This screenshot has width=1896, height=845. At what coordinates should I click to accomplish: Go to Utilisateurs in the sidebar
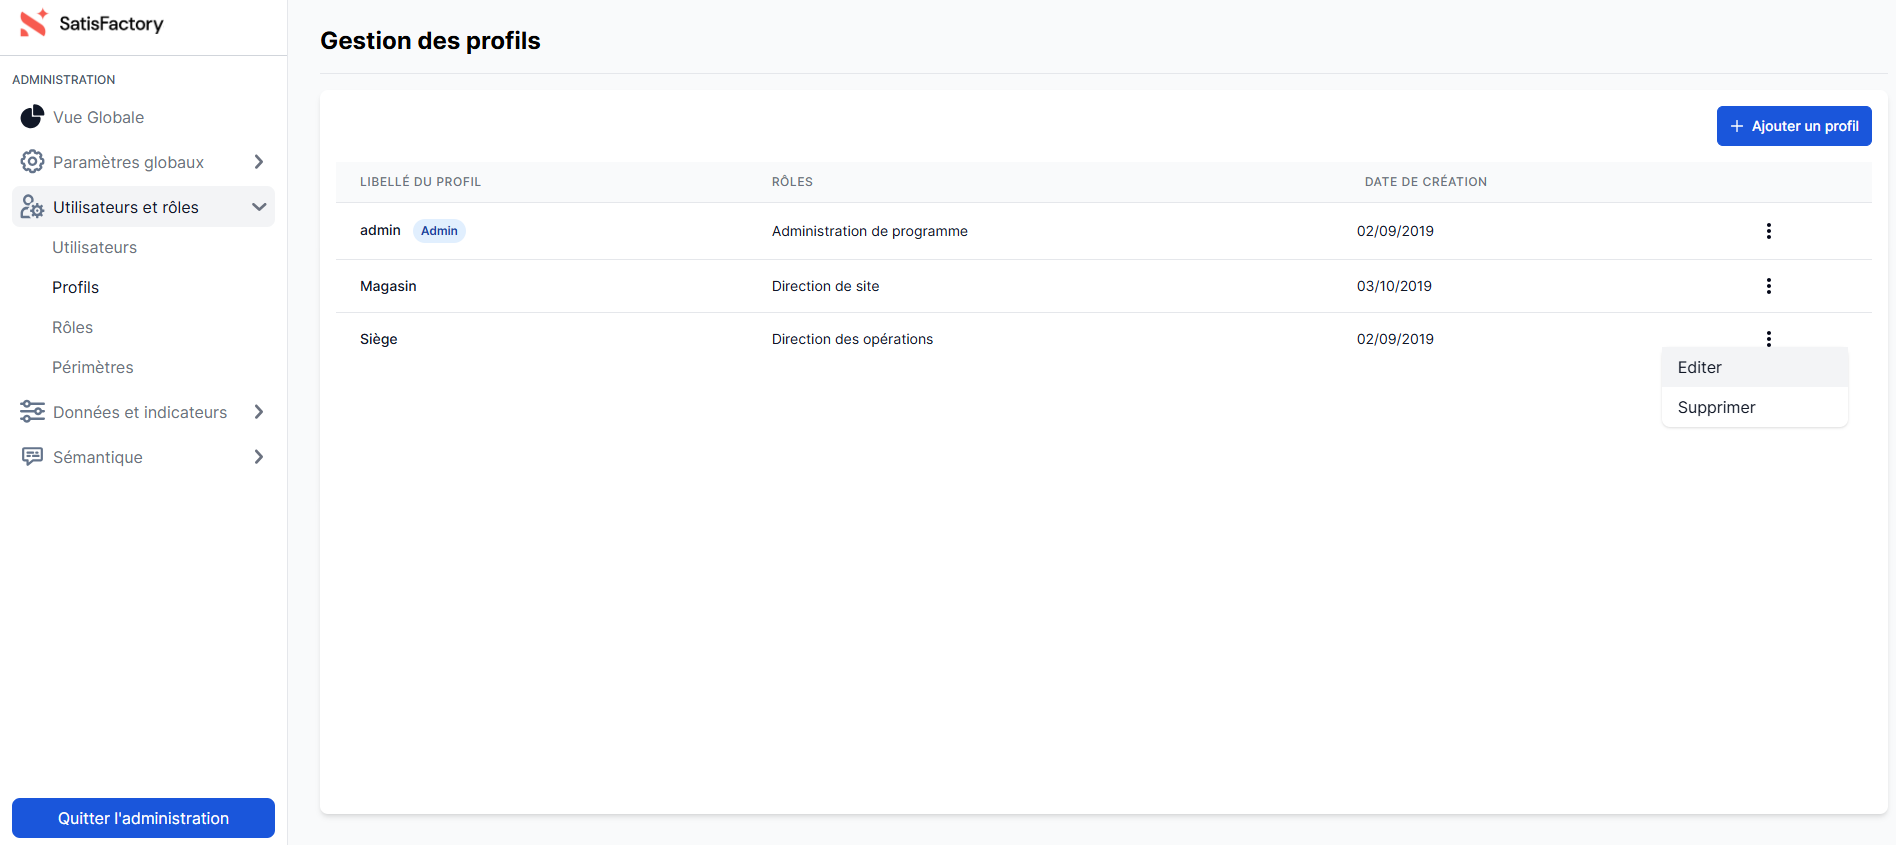(94, 247)
